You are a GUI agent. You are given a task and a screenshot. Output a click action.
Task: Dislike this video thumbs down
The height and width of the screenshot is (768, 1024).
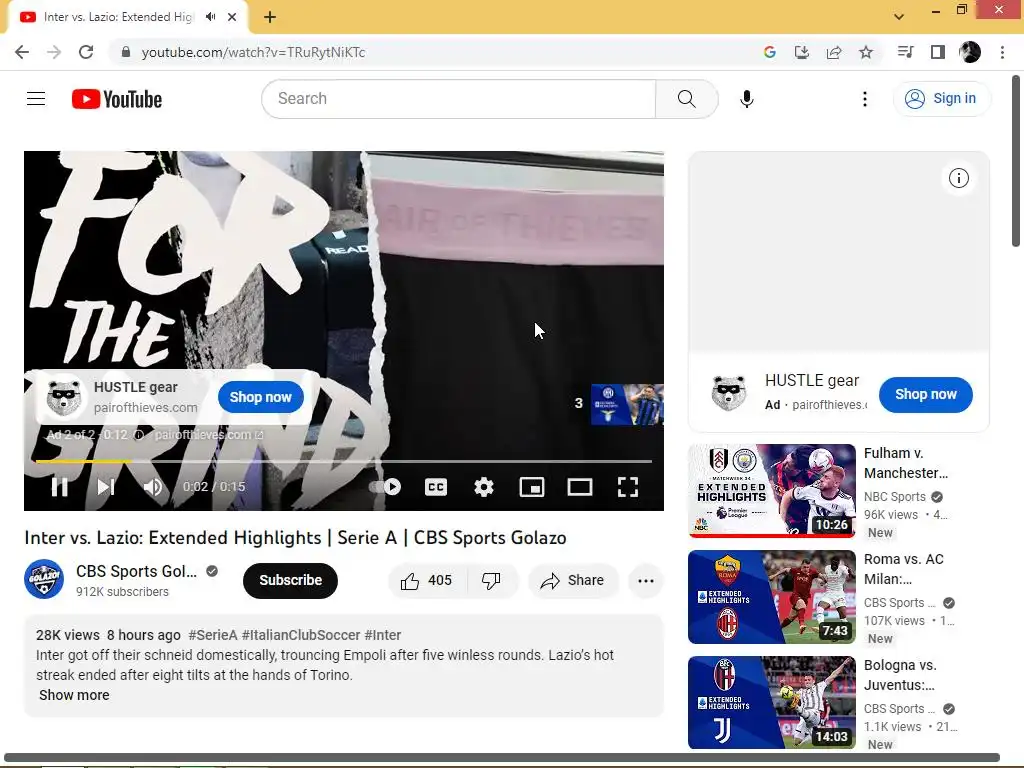tap(491, 581)
